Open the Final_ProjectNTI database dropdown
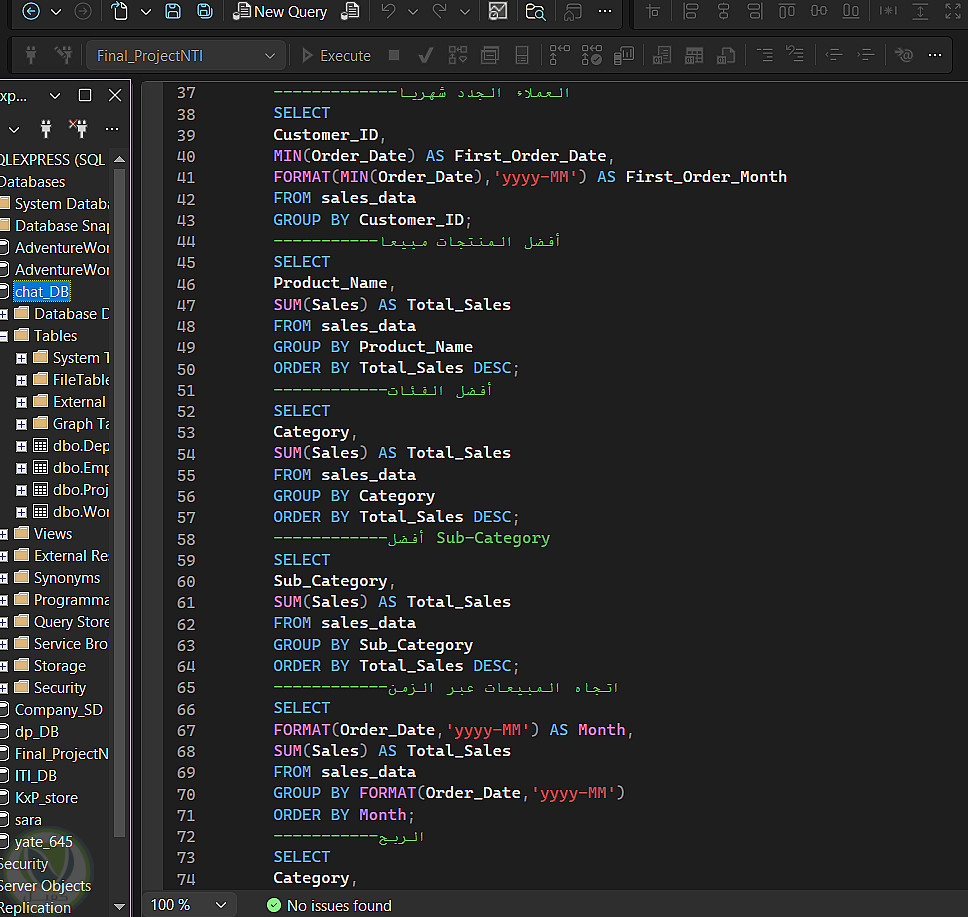Image resolution: width=968 pixels, height=917 pixels. pyautogui.click(x=269, y=56)
